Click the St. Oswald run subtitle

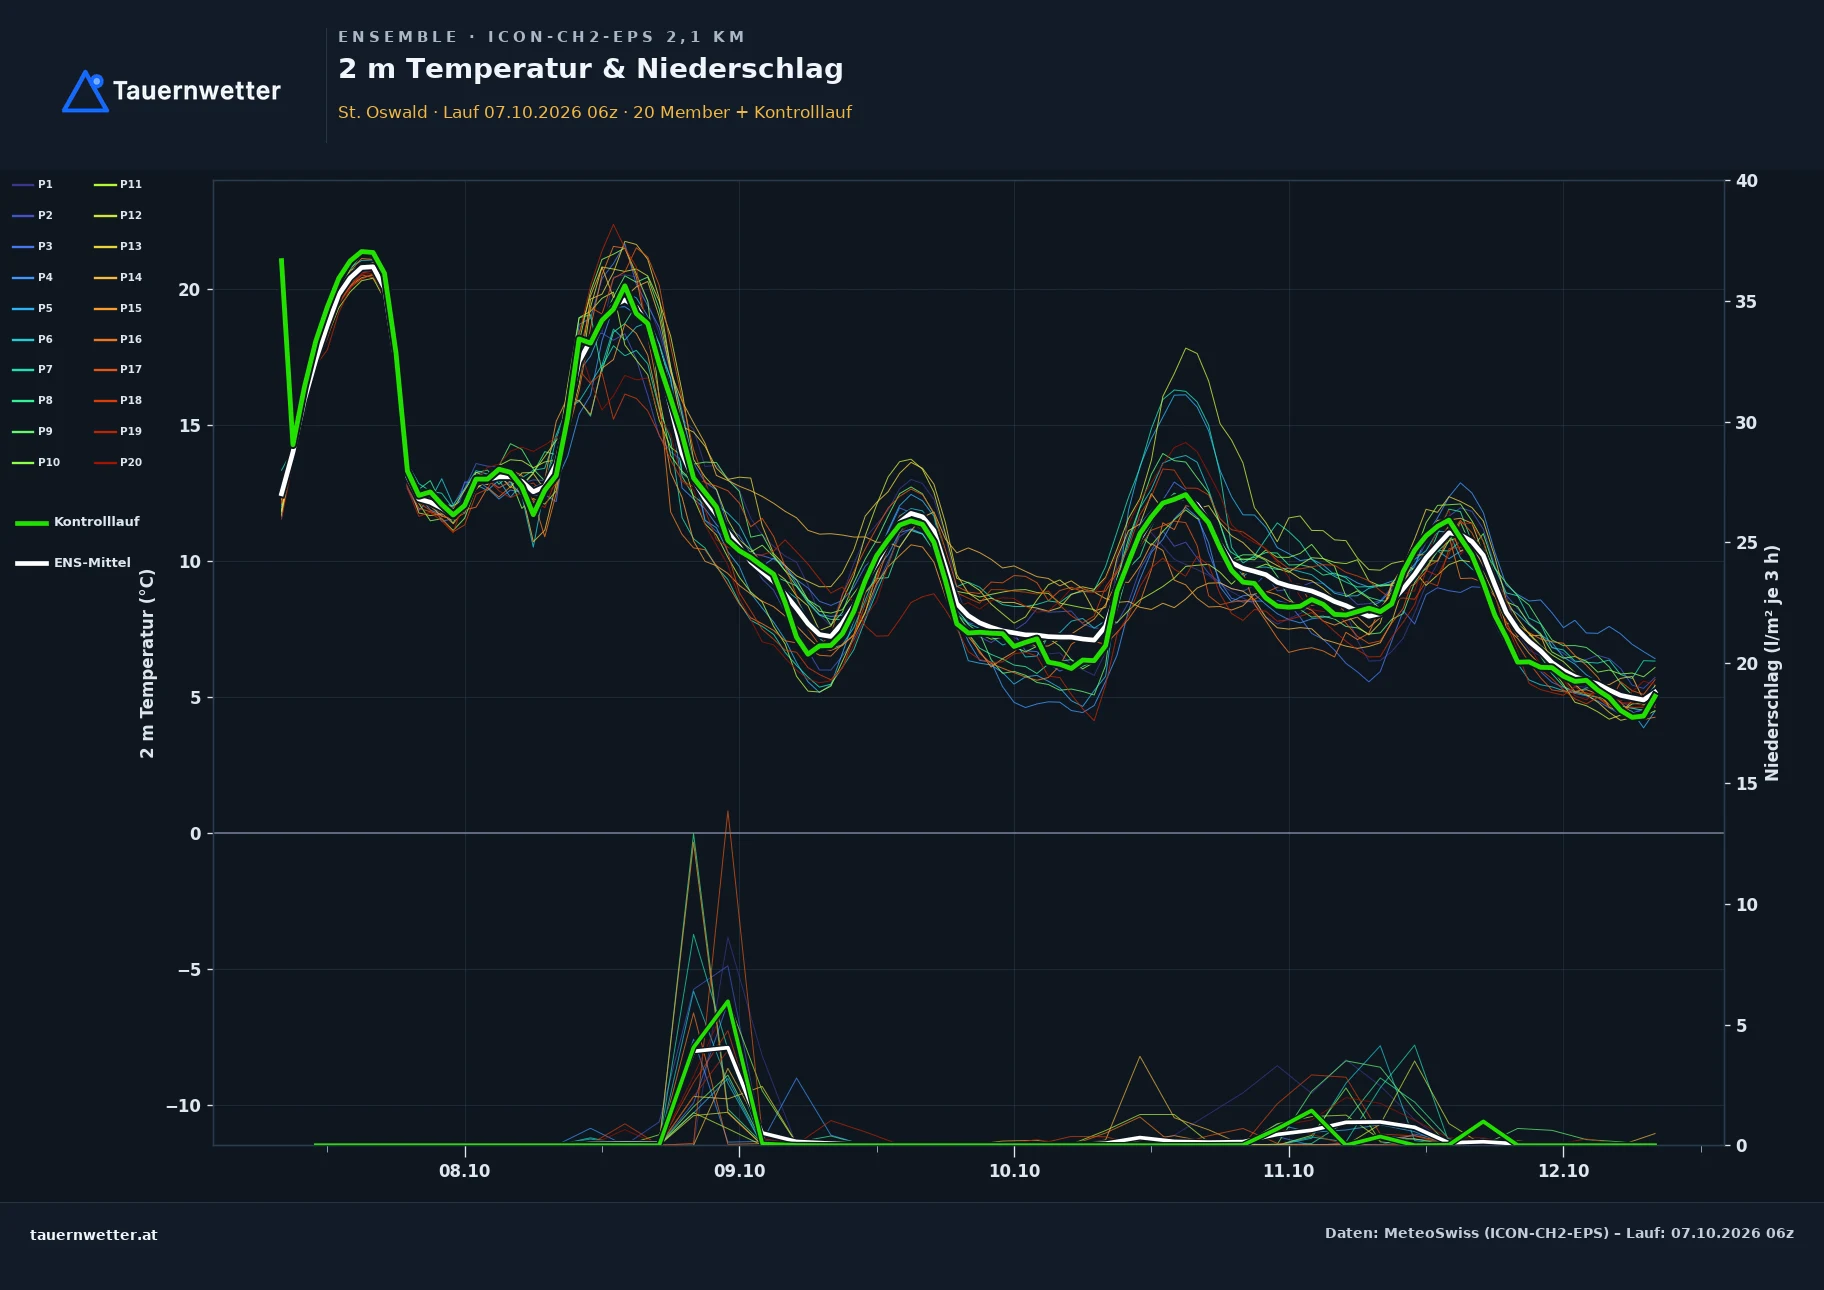coord(595,112)
